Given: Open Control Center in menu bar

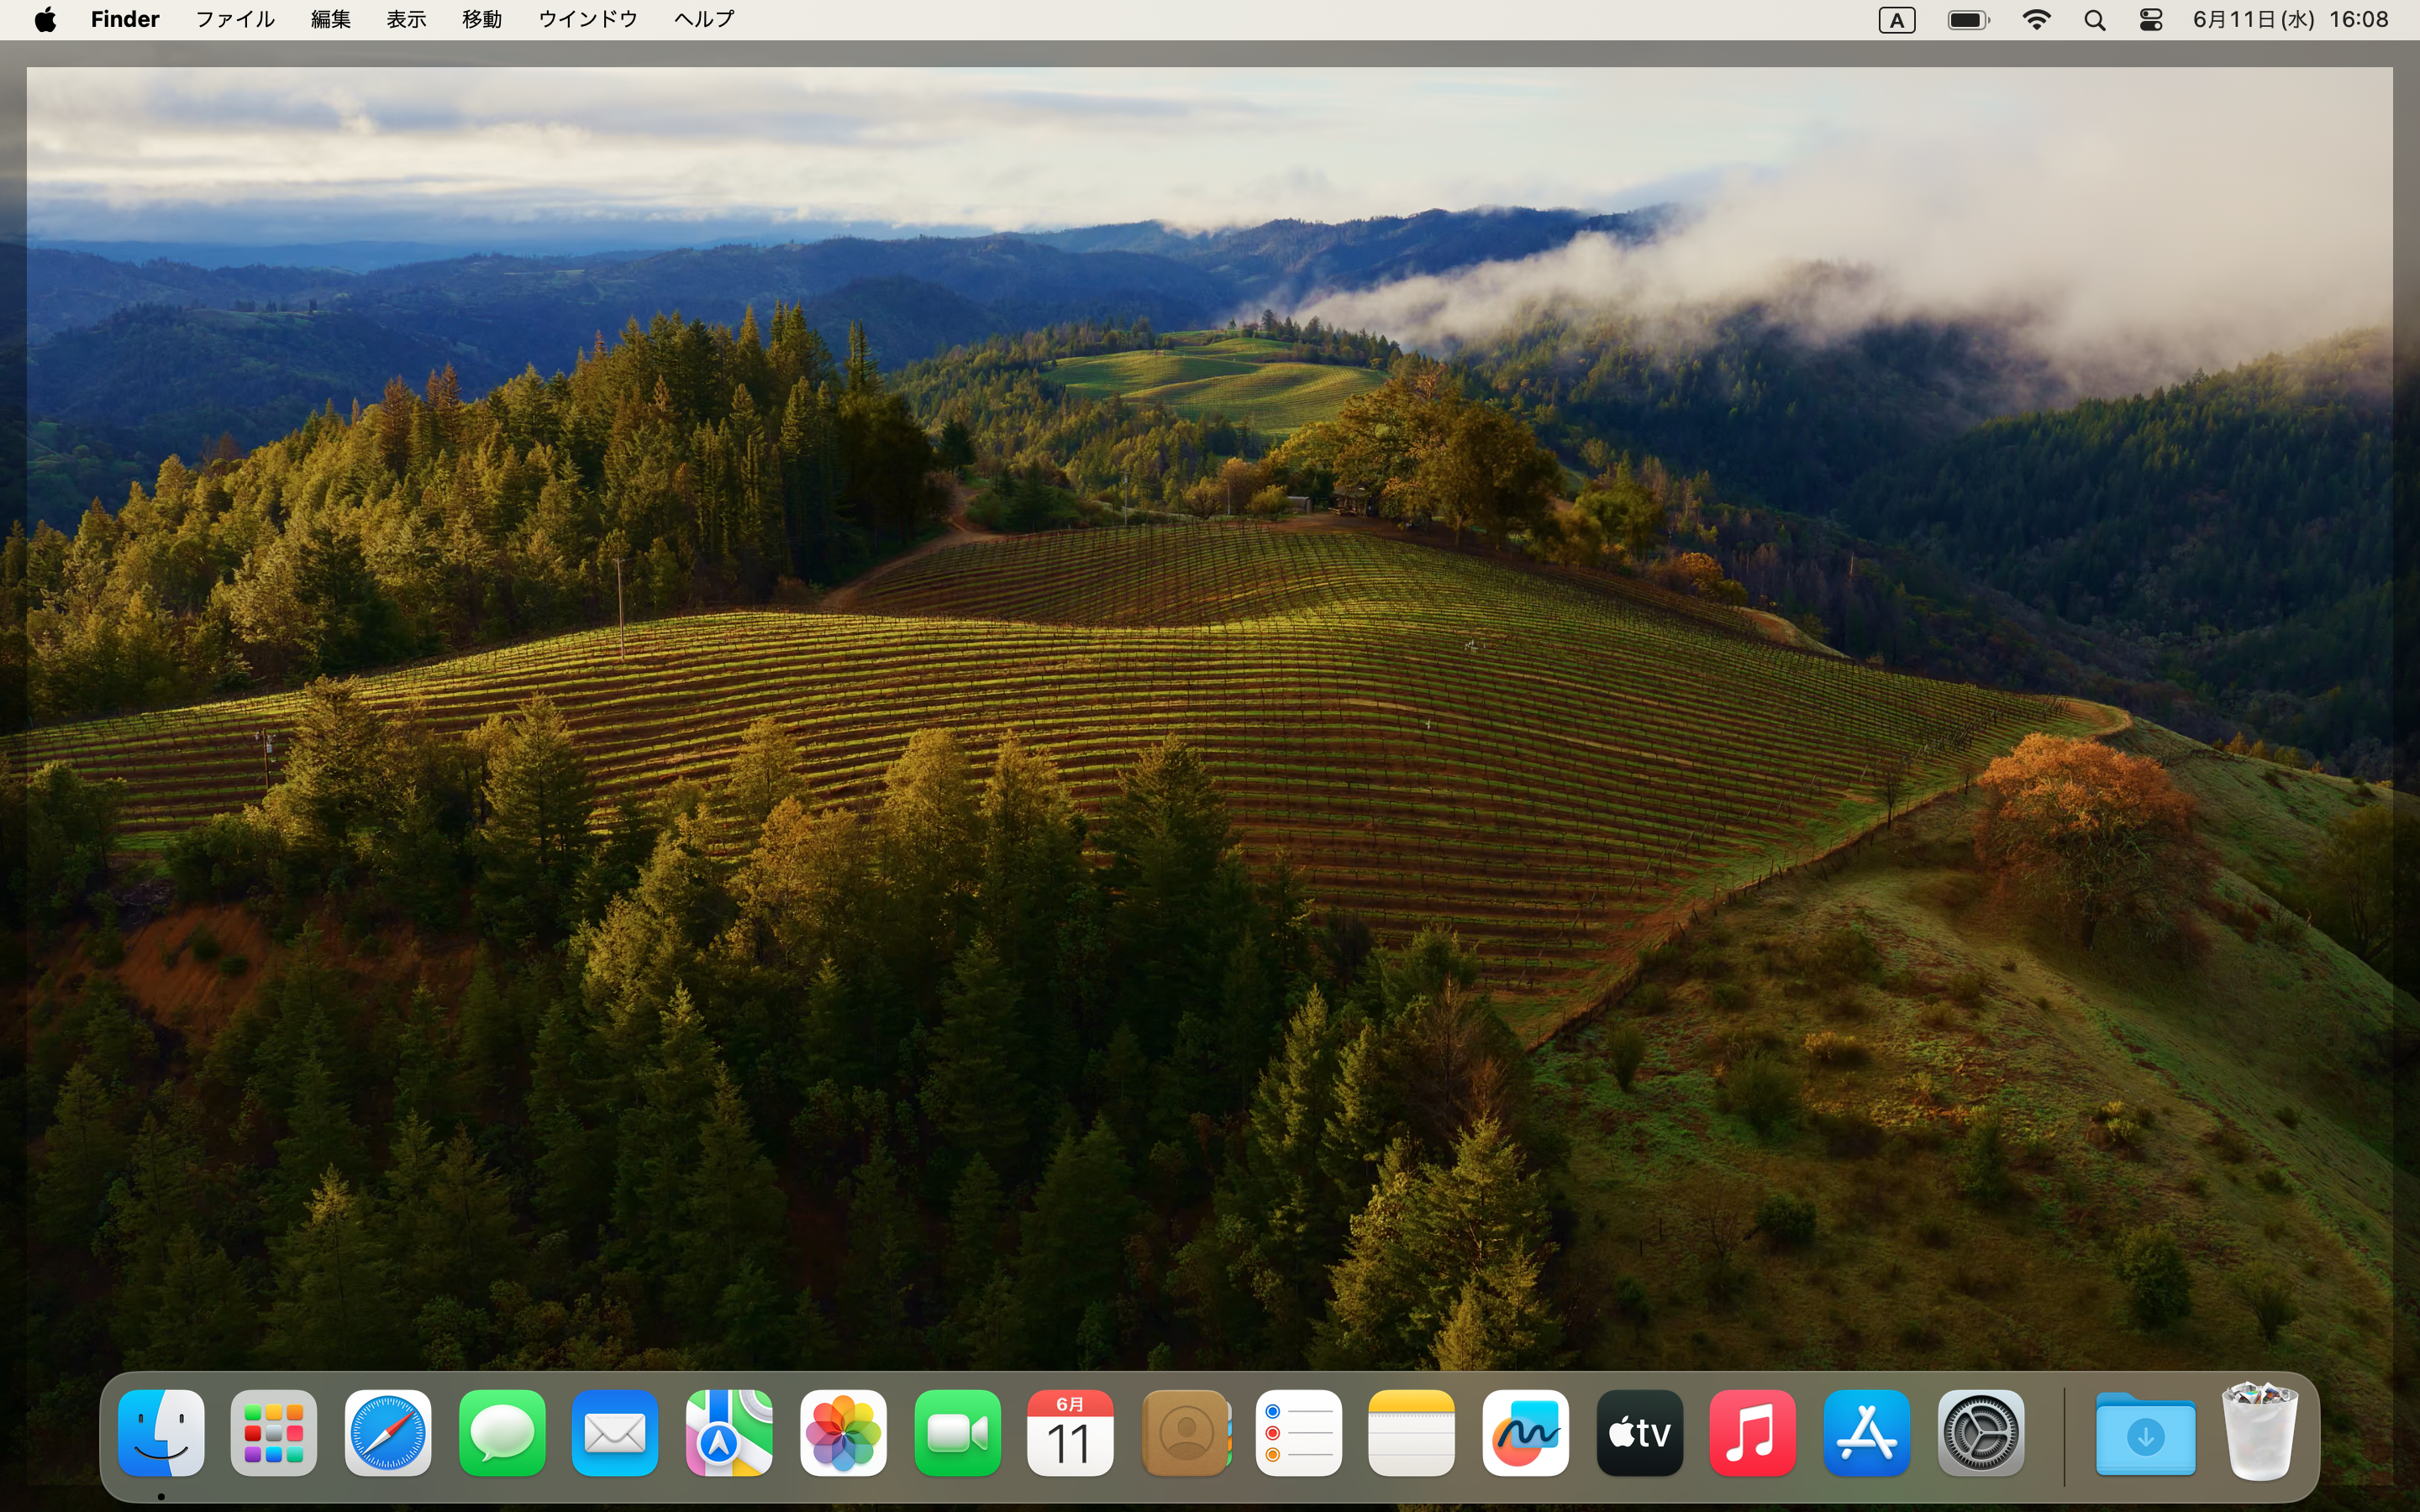Looking at the screenshot, I should tap(2151, 20).
